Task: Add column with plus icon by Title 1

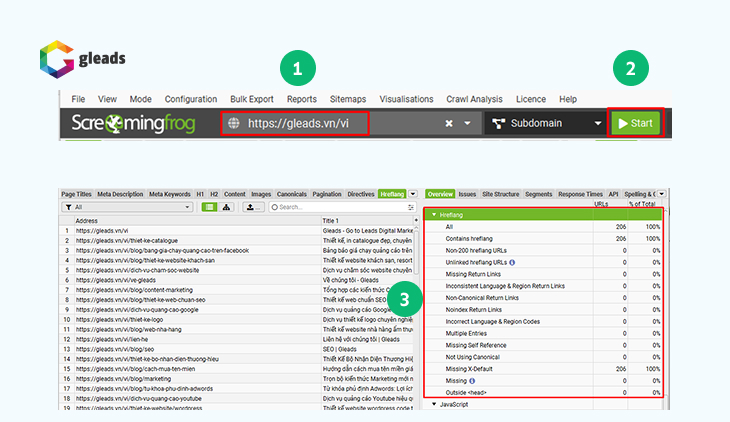Action: coord(416,220)
